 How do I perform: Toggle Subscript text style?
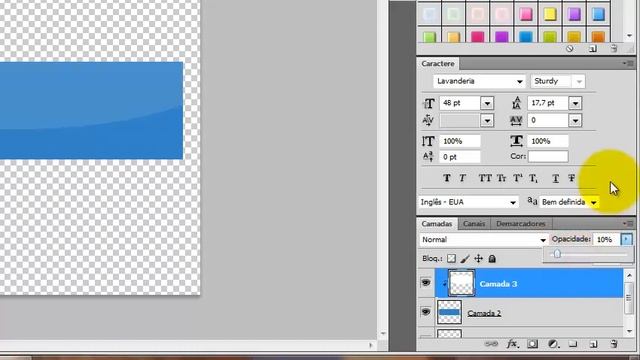(533, 178)
